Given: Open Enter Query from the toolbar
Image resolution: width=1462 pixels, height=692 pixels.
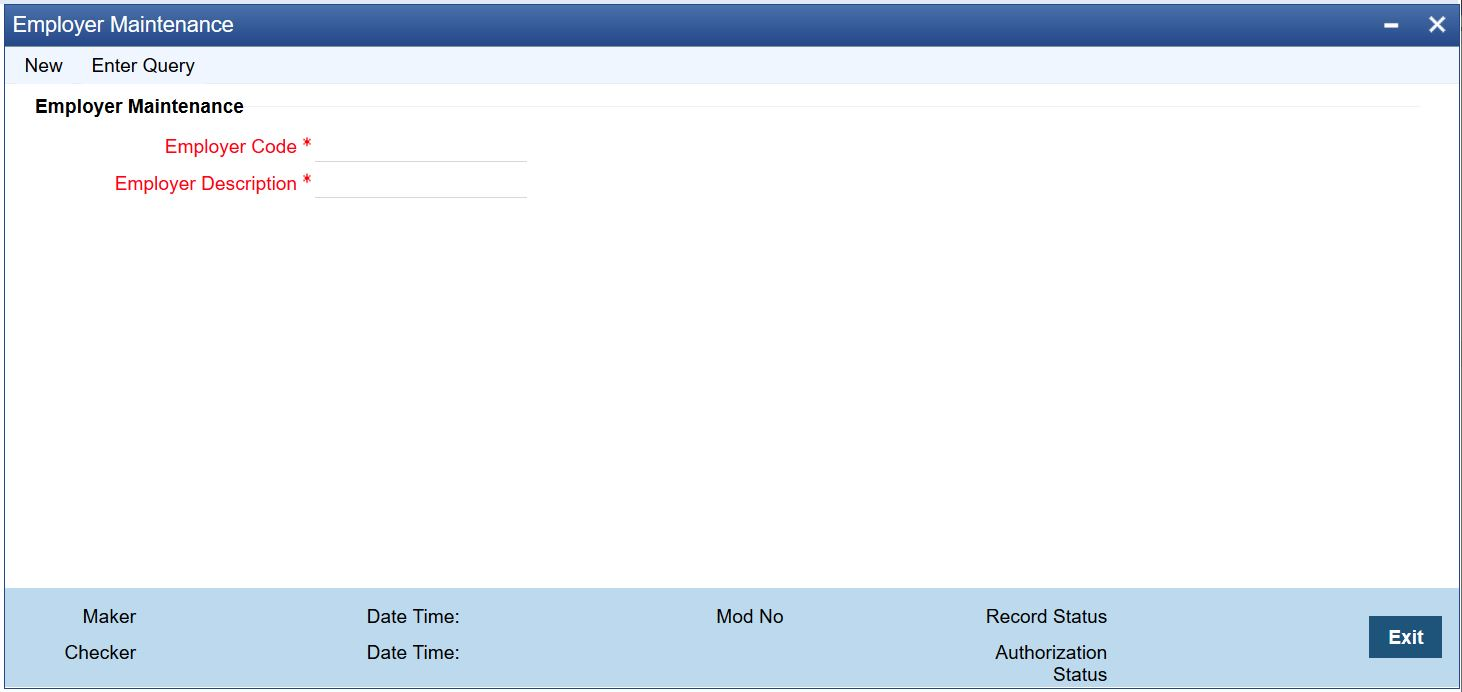Looking at the screenshot, I should (x=143, y=65).
